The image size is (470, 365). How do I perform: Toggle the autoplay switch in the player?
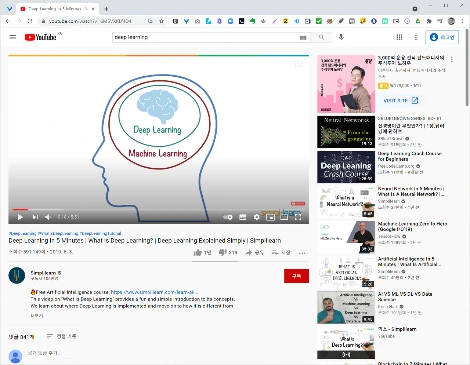228,217
